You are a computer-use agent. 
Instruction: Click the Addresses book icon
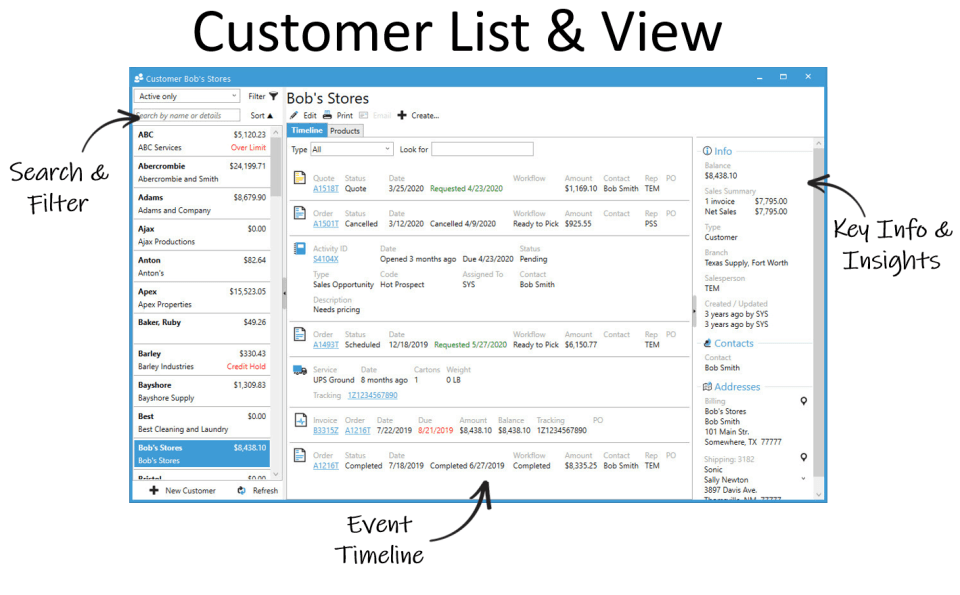(707, 387)
